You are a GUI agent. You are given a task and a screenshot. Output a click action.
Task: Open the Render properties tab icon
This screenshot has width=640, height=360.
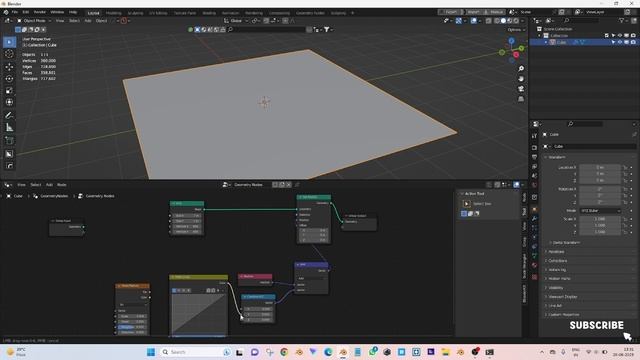click(534, 147)
